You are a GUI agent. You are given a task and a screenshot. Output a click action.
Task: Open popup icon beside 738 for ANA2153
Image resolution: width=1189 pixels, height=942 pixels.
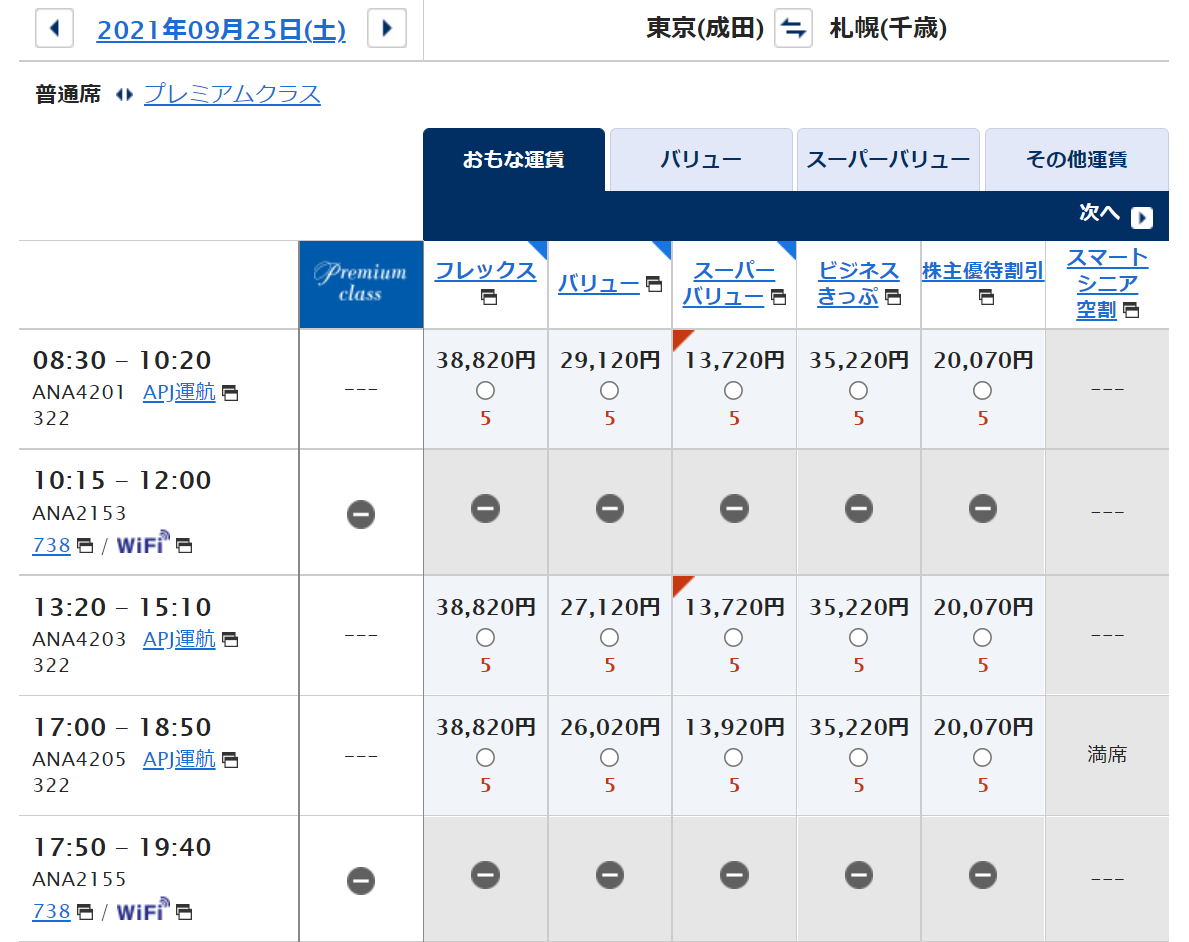pyautogui.click(x=85, y=545)
